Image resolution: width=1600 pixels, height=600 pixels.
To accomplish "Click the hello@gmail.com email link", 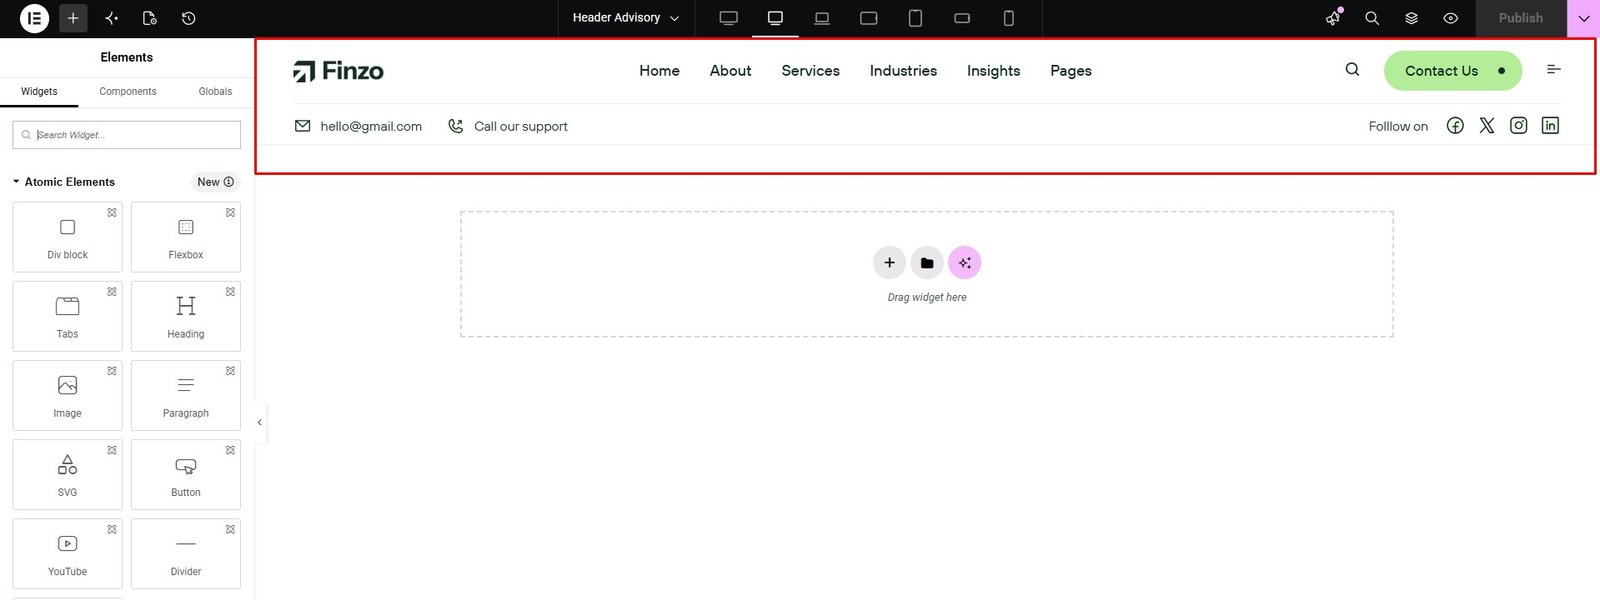I will (x=358, y=126).
